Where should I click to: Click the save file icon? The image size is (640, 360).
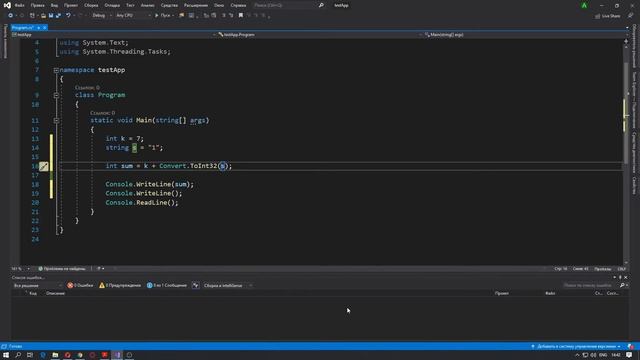[x=51, y=16]
